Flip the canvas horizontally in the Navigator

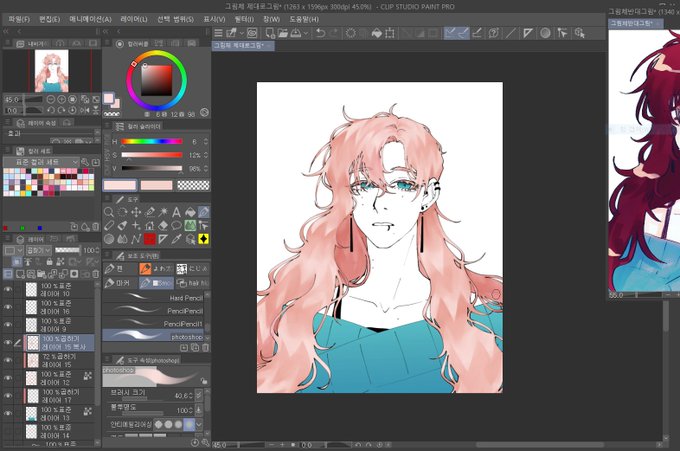click(x=84, y=111)
